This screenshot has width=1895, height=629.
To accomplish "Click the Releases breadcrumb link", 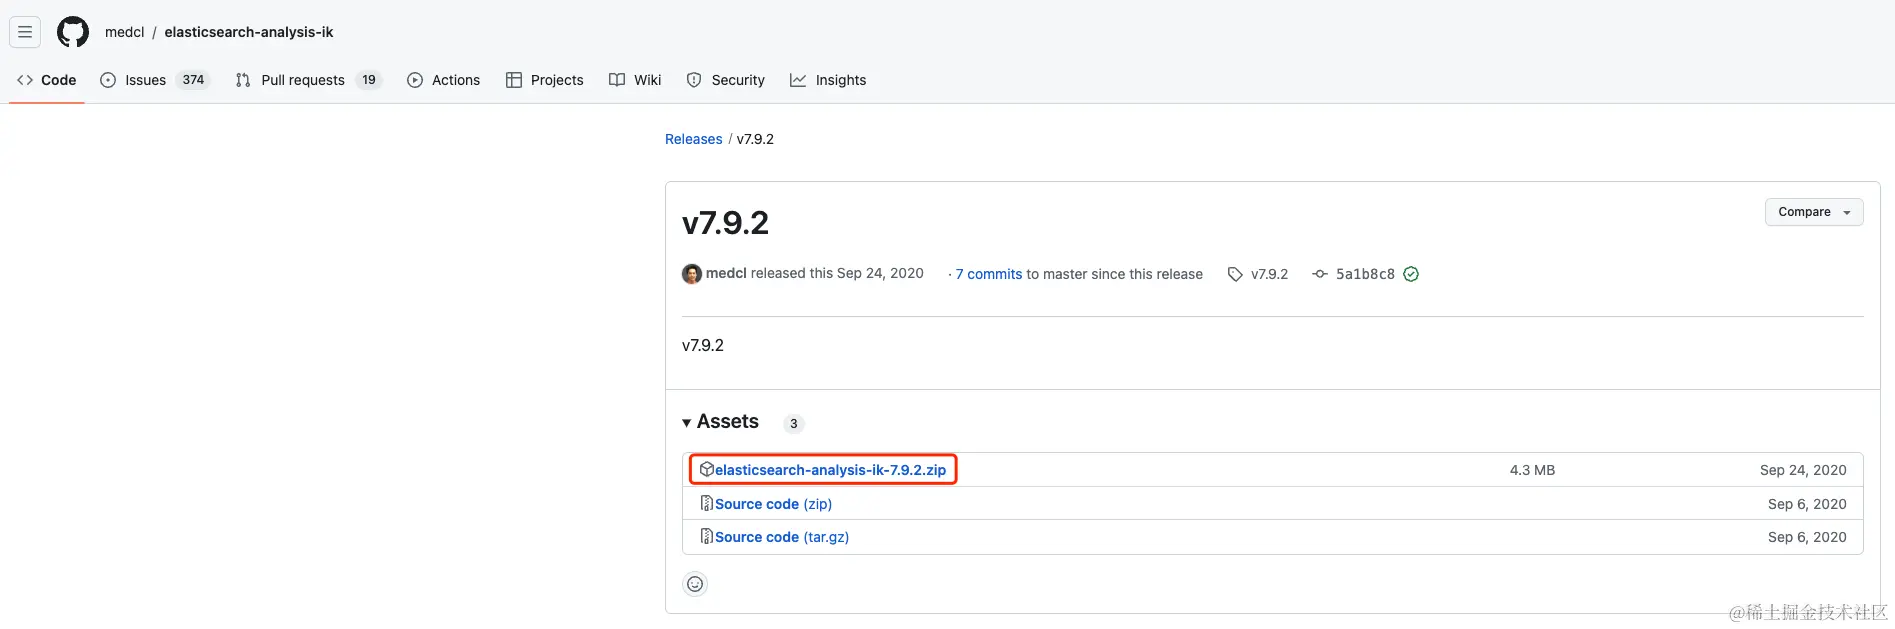I will [693, 139].
